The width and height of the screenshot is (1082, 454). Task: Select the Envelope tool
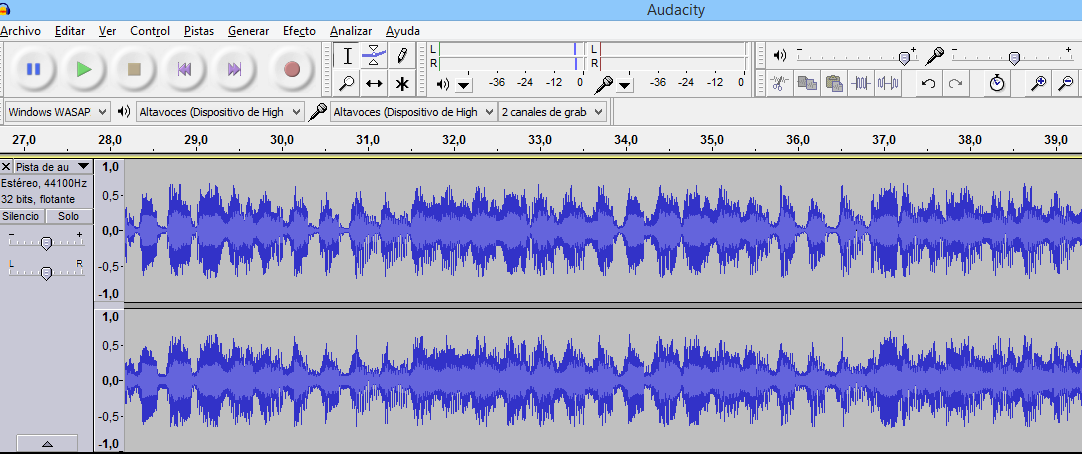(x=374, y=56)
